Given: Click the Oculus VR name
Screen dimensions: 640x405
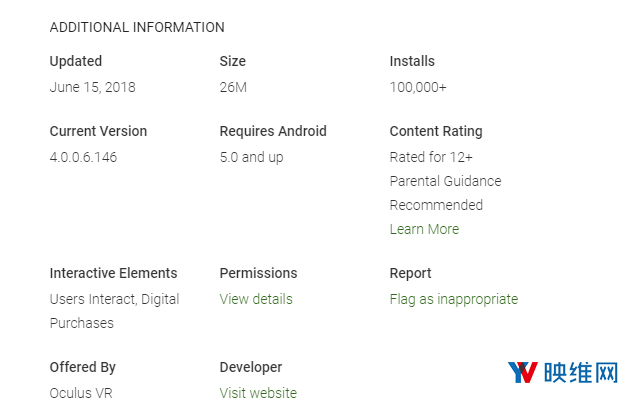Looking at the screenshot, I should pyautogui.click(x=81, y=393).
